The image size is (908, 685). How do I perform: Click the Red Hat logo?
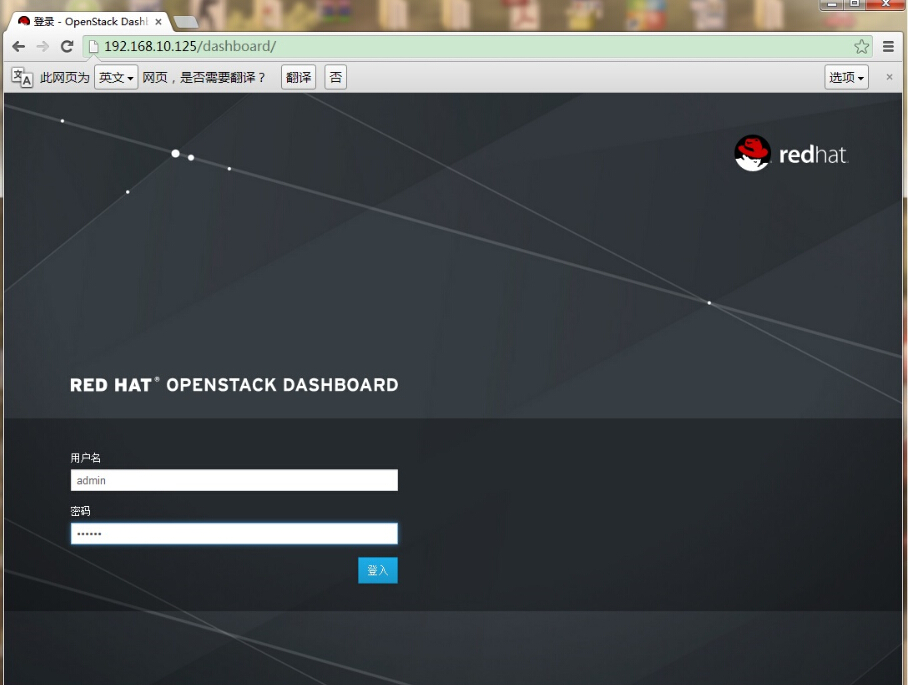(792, 153)
